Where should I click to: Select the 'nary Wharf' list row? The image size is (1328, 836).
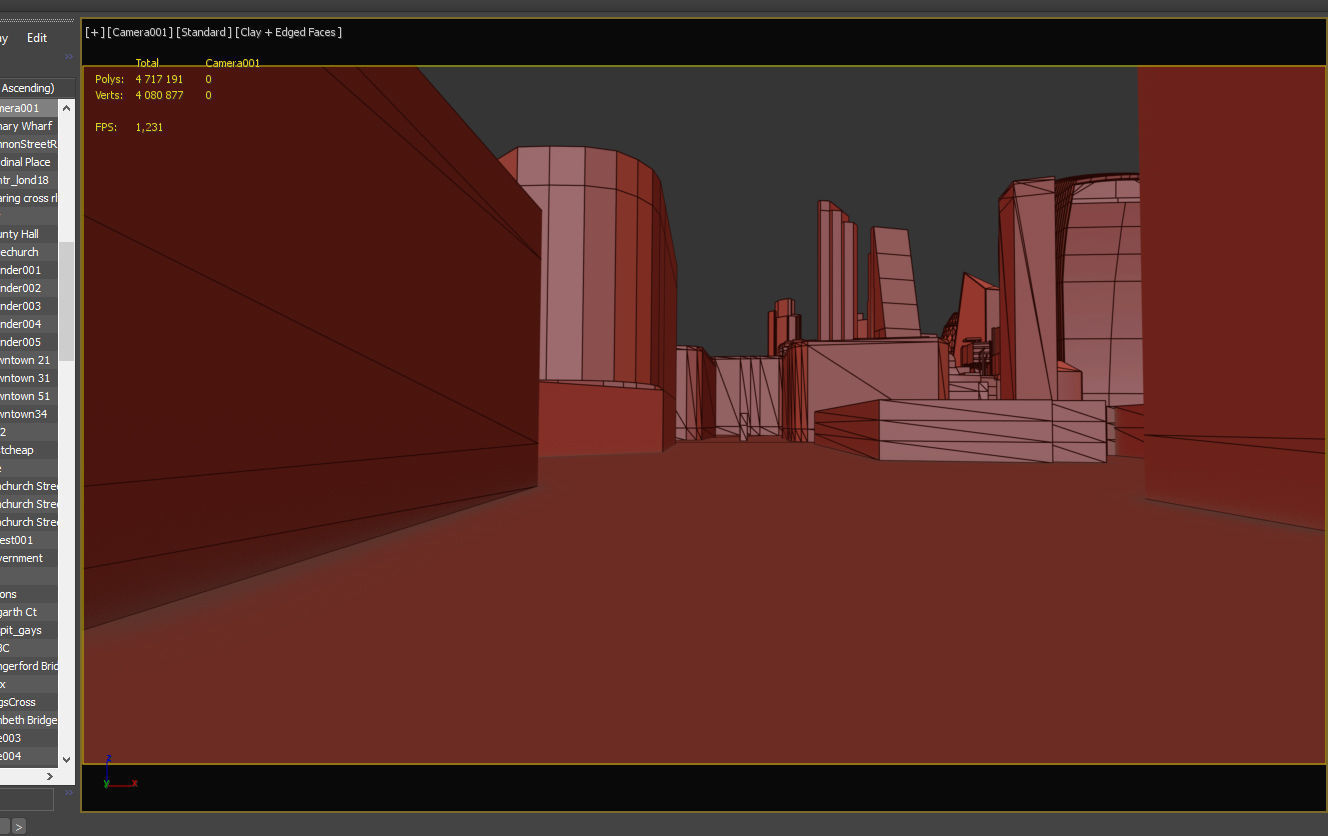(29, 126)
